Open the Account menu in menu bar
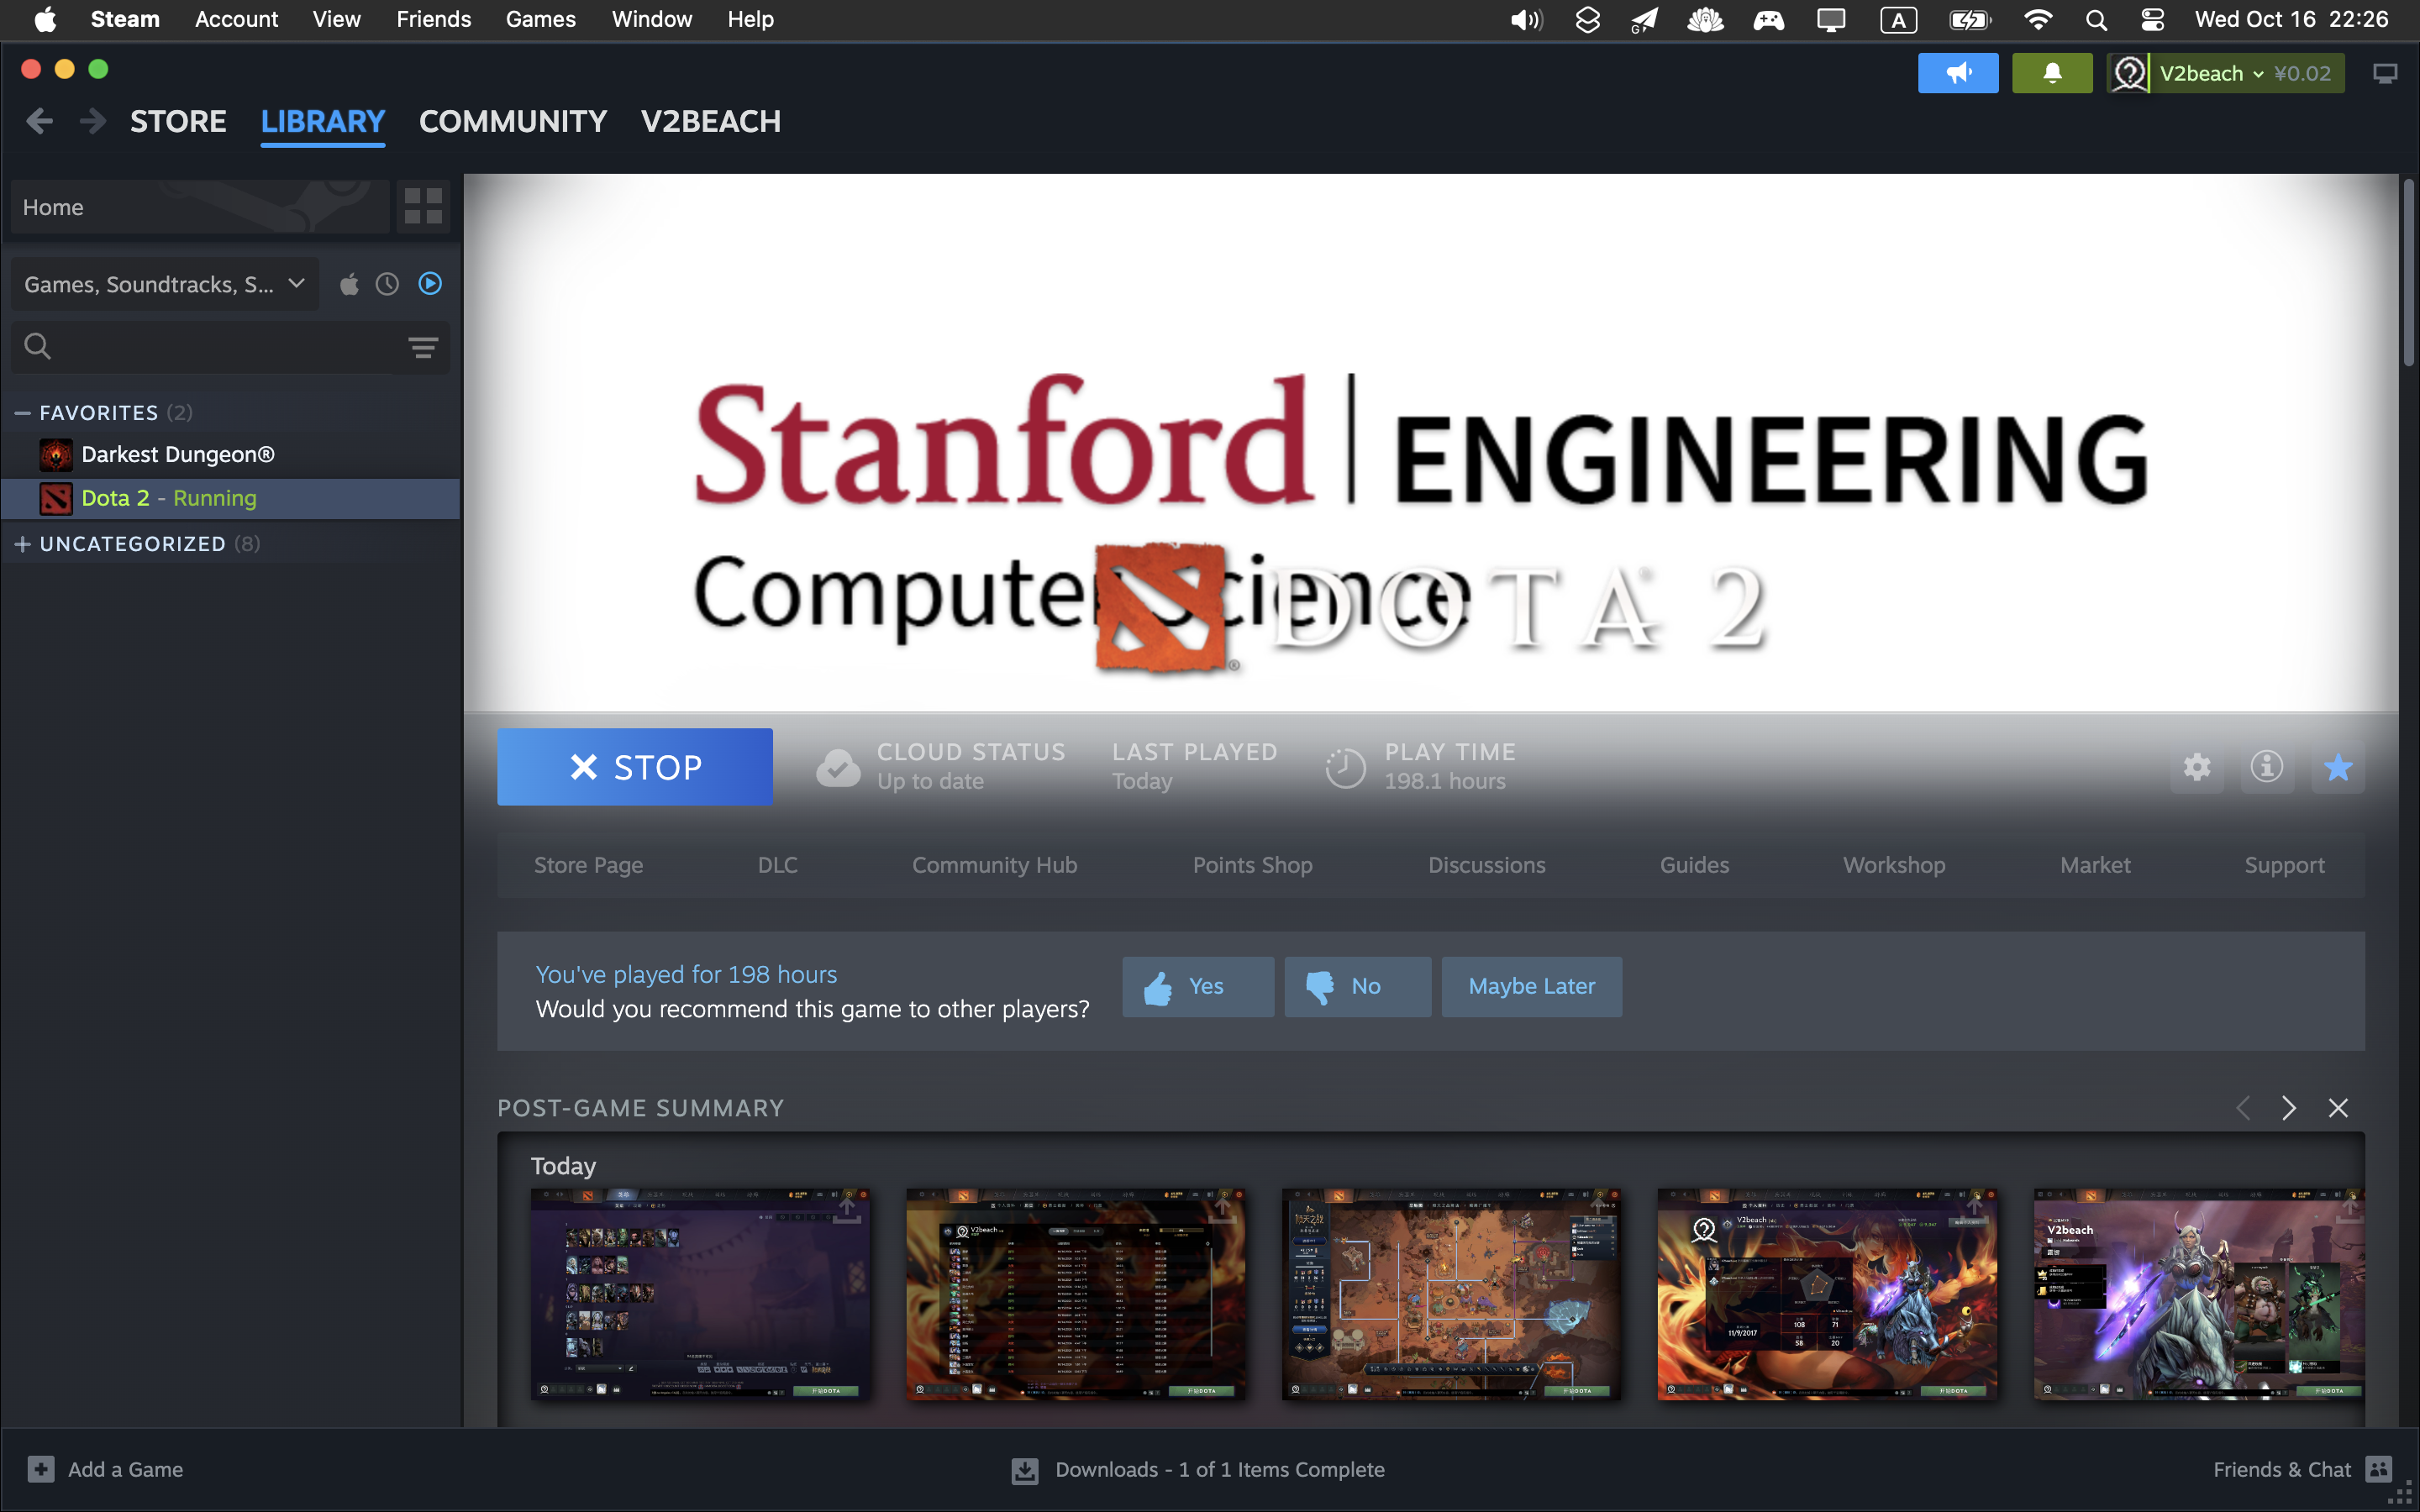The width and height of the screenshot is (2420, 1512). [x=236, y=19]
